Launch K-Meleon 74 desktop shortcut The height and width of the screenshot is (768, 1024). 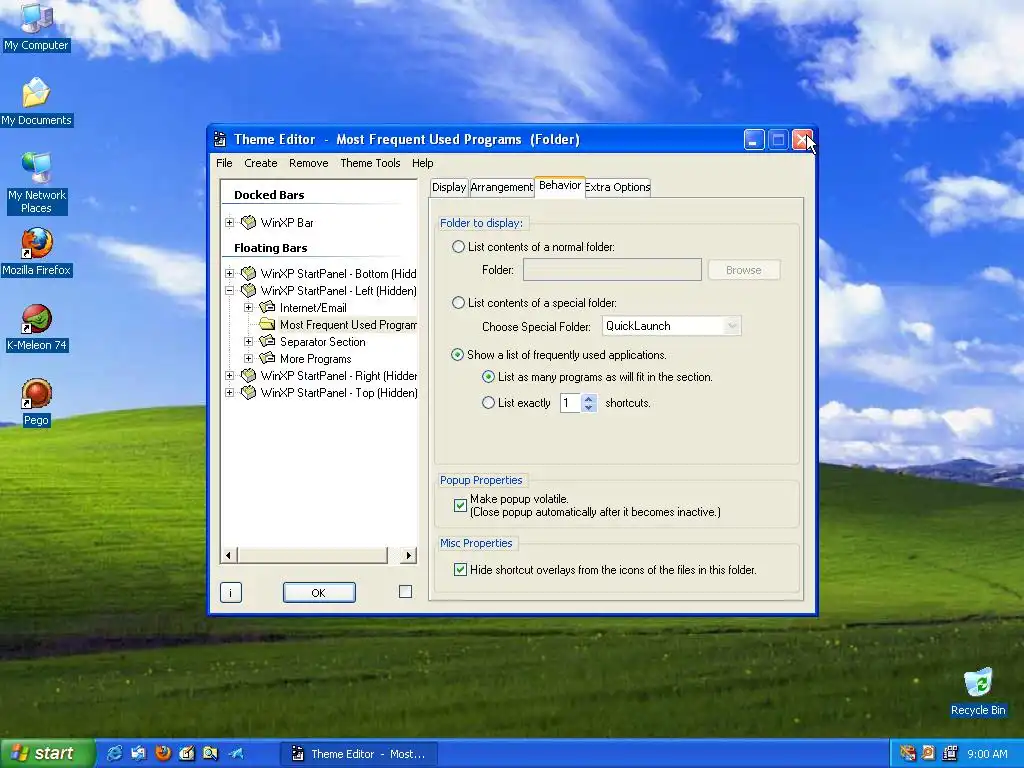[36, 328]
